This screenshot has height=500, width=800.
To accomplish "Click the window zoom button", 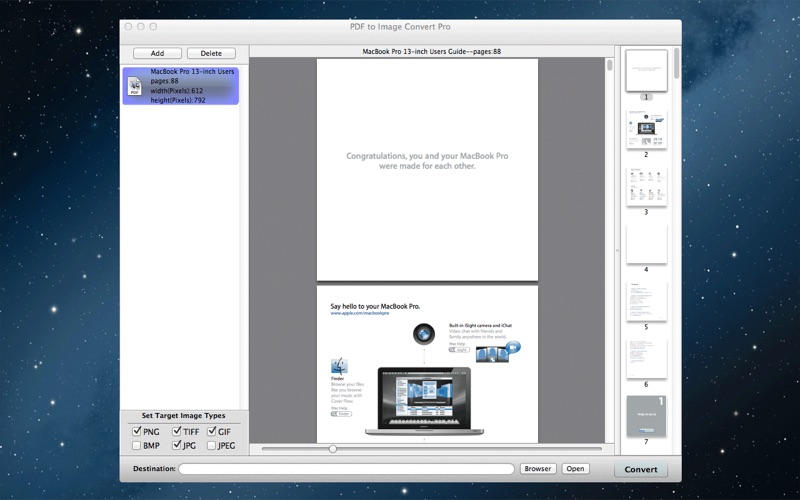I will pyautogui.click(x=153, y=27).
